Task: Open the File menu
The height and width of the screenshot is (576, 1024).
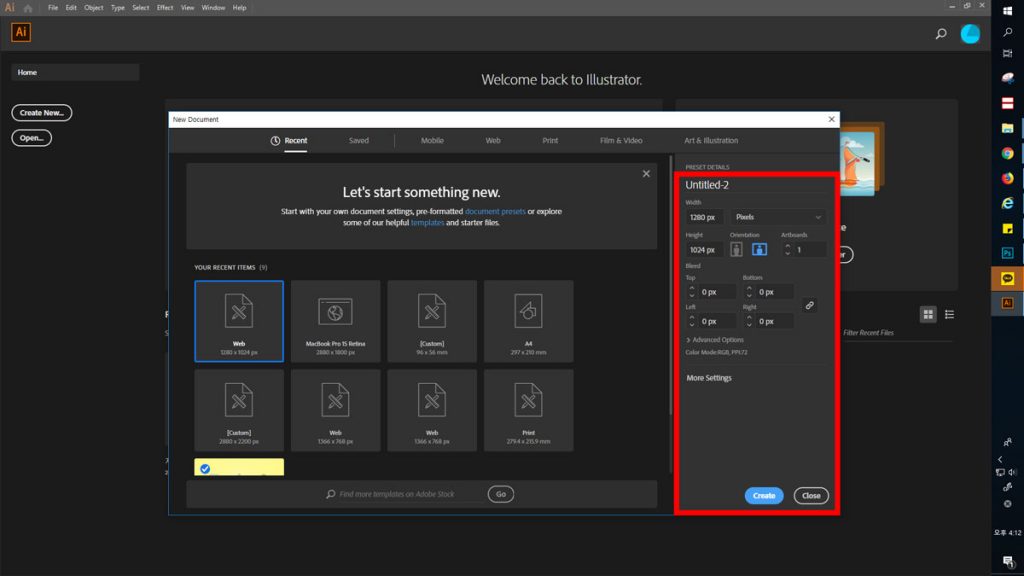Action: [53, 8]
